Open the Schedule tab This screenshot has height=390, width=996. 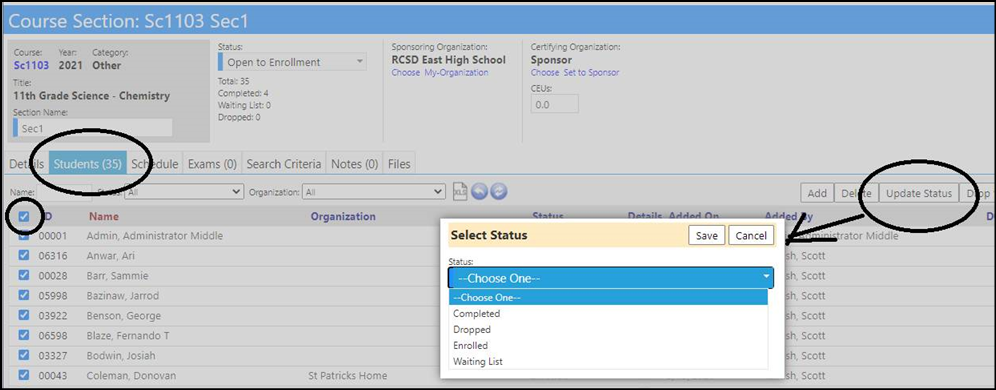point(155,164)
